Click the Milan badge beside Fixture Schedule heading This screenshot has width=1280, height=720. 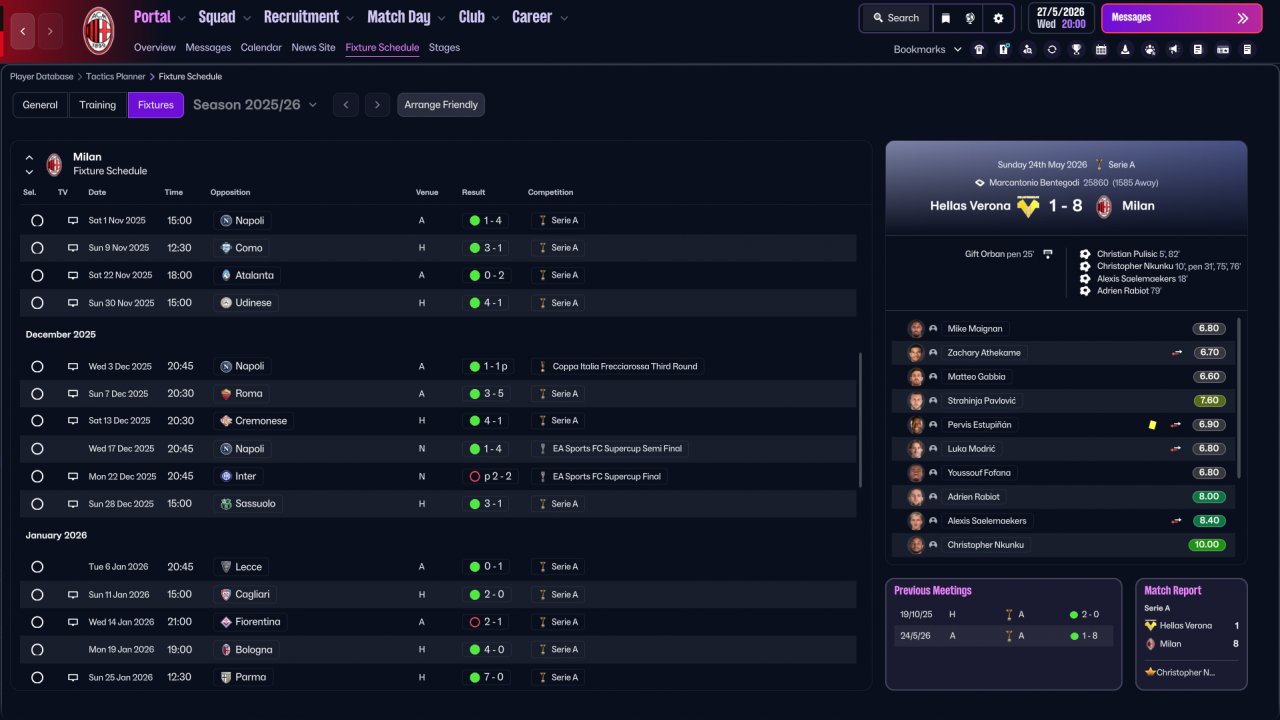tap(54, 164)
